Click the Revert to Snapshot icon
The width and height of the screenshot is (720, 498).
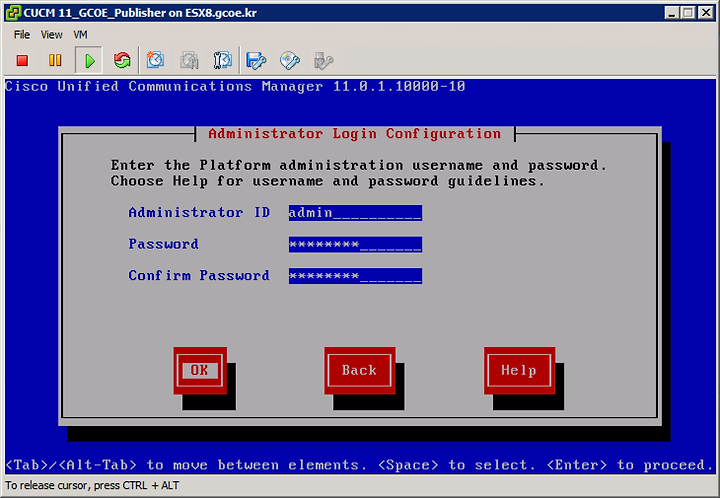click(x=189, y=60)
